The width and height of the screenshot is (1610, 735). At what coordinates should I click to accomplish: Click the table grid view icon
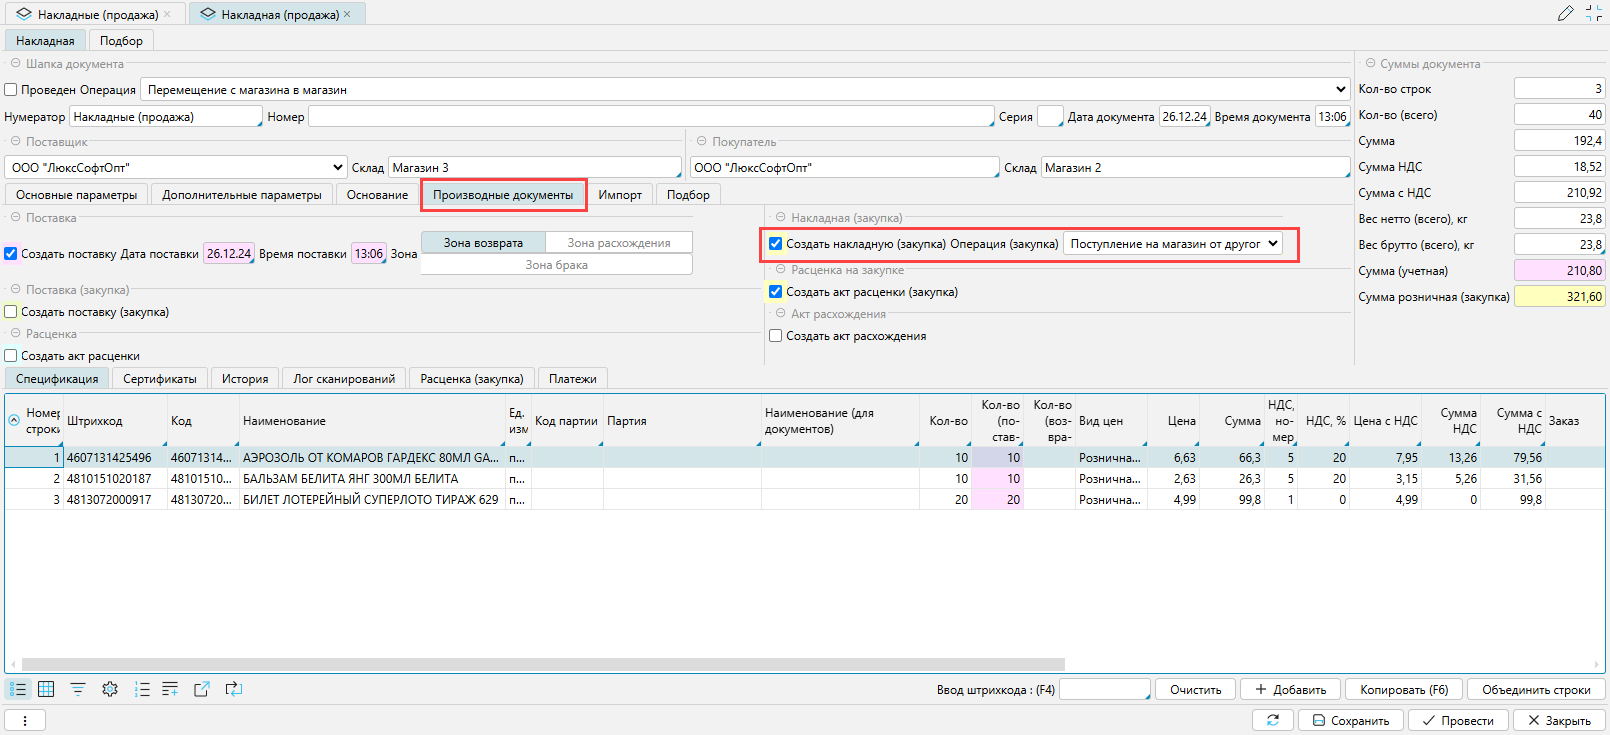[x=46, y=689]
